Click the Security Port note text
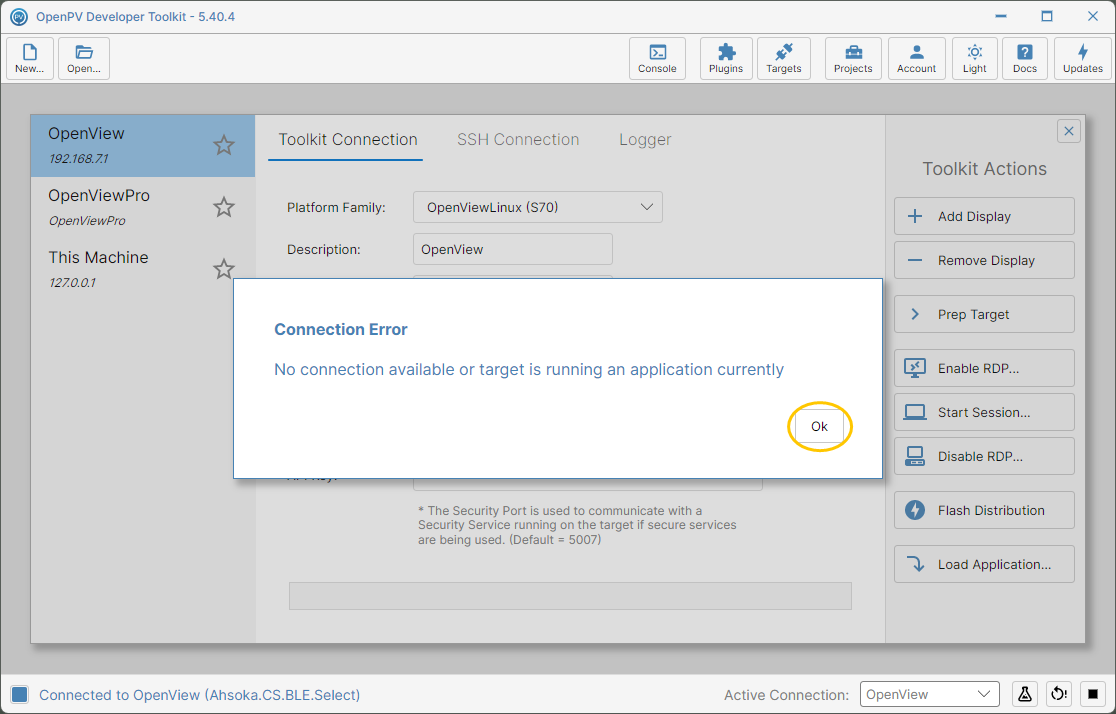The image size is (1116, 714). click(577, 525)
